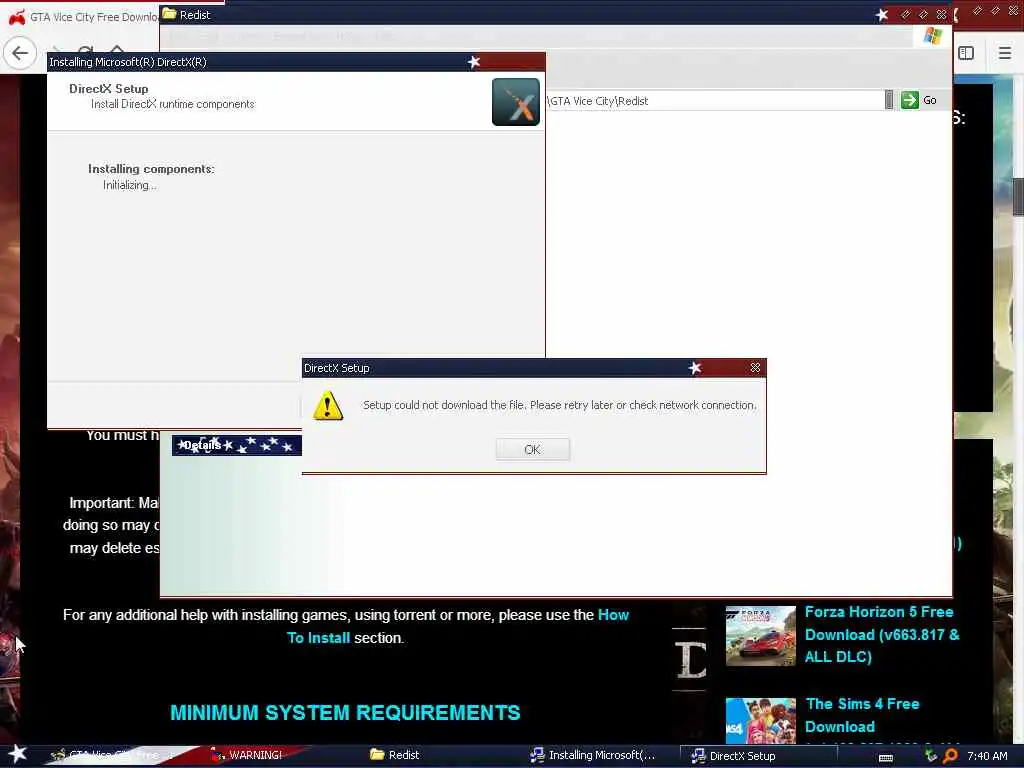Image resolution: width=1024 pixels, height=768 pixels.
Task: Open the browser hamburger menu
Action: (x=1004, y=53)
